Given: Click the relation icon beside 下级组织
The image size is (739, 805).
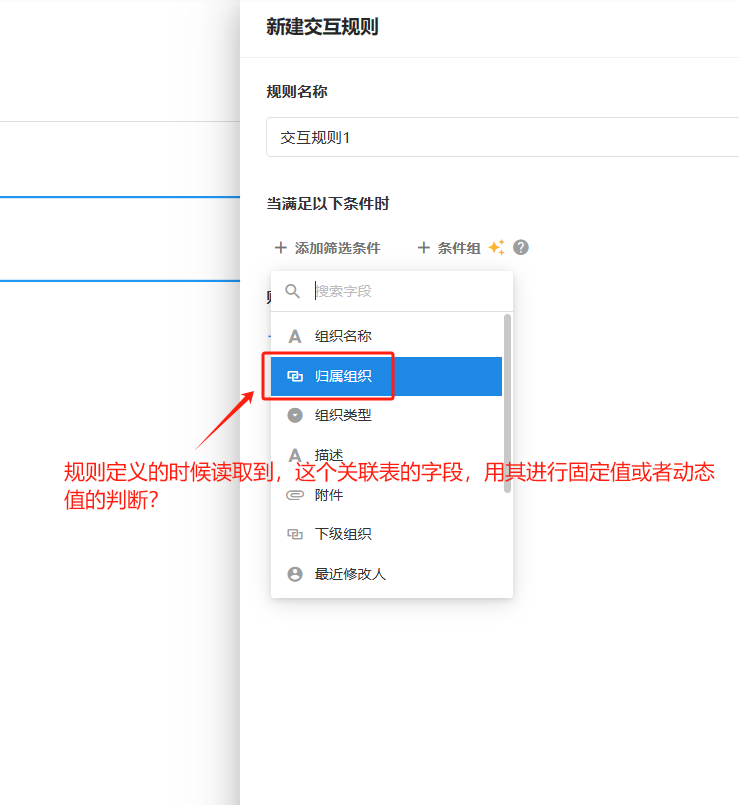Looking at the screenshot, I should (295, 534).
